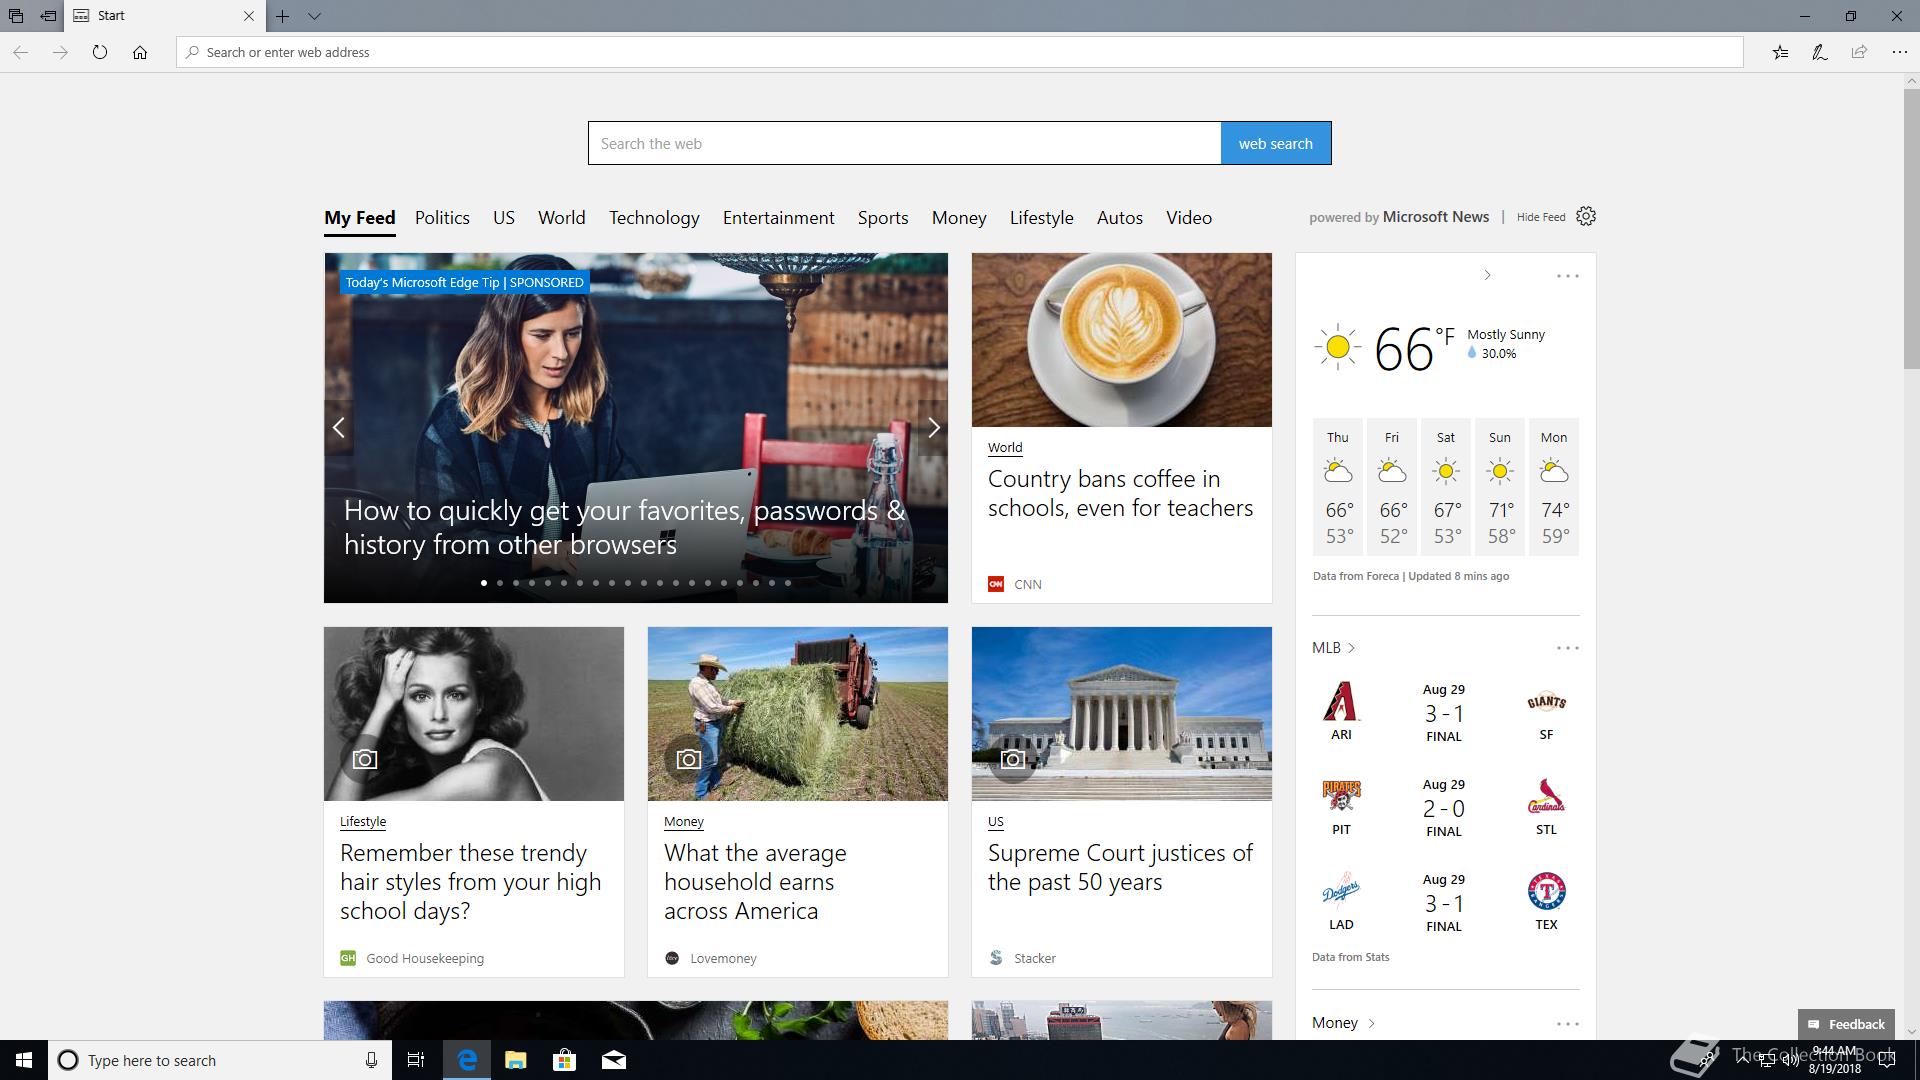Viewport: 1920px width, 1080px height.
Task: Open the tabs you've set aside icon
Action: [16, 16]
